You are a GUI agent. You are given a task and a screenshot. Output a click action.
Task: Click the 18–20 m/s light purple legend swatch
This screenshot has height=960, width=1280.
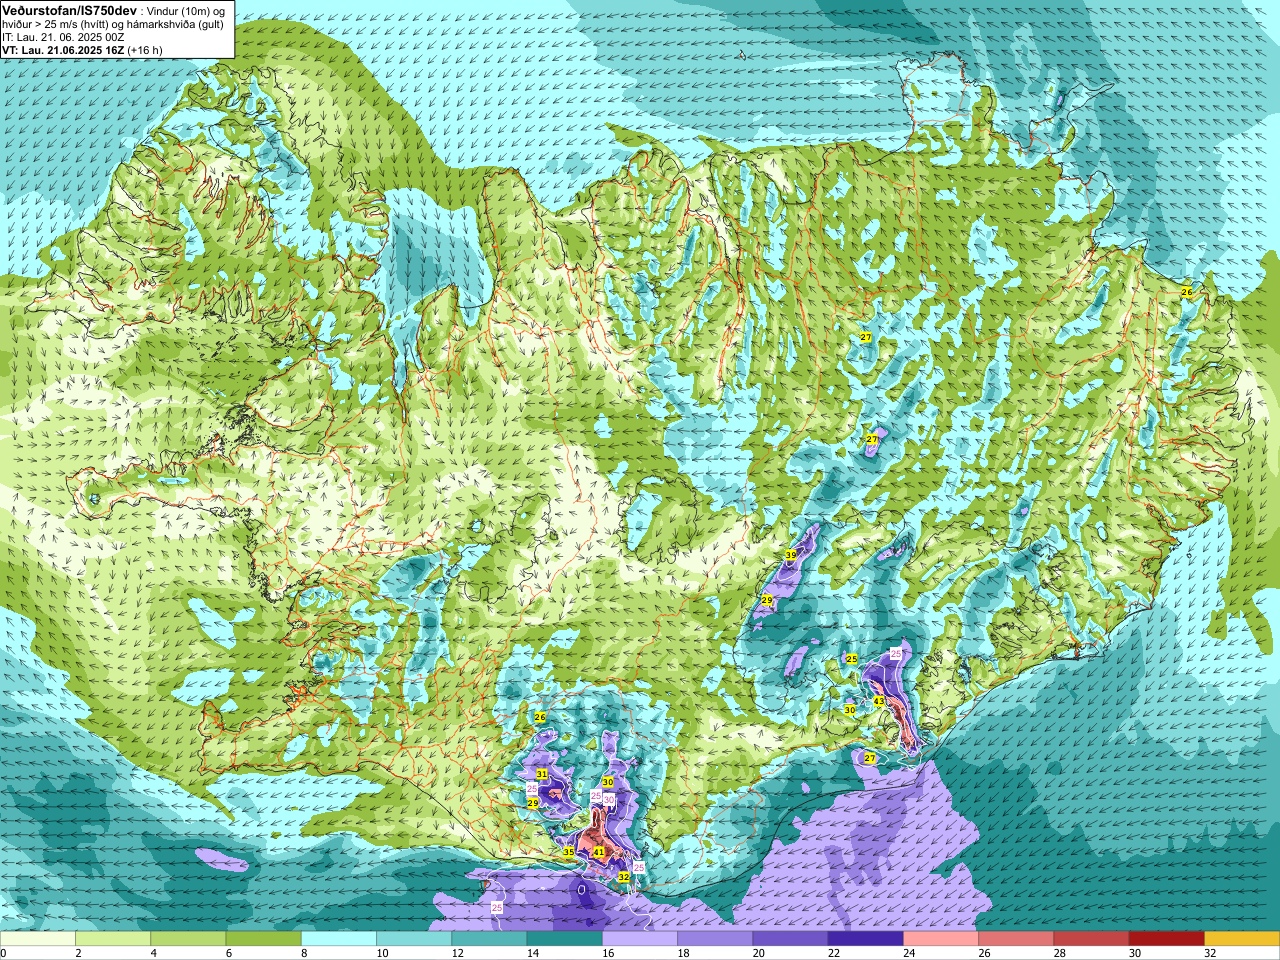pos(715,939)
